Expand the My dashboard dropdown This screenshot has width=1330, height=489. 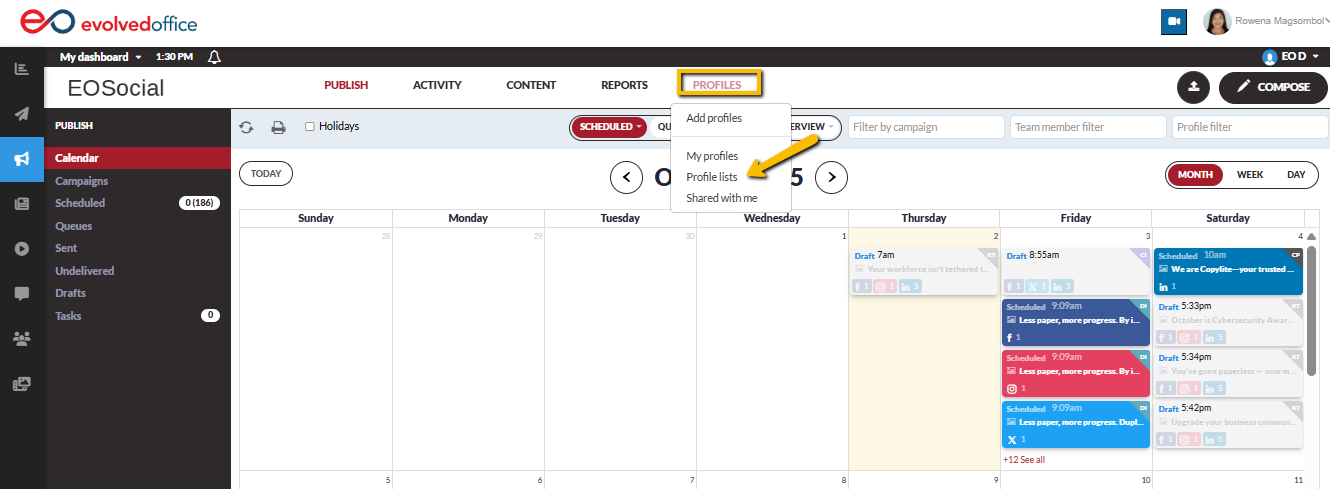tap(101, 57)
